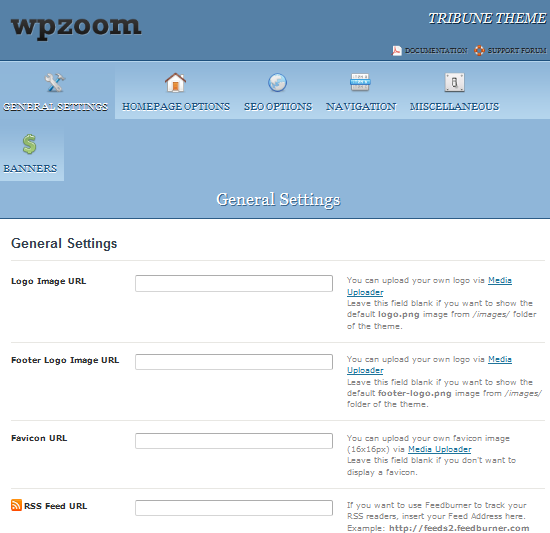Open the Support Forum link
Screen dimensions: 550x533
click(517, 51)
